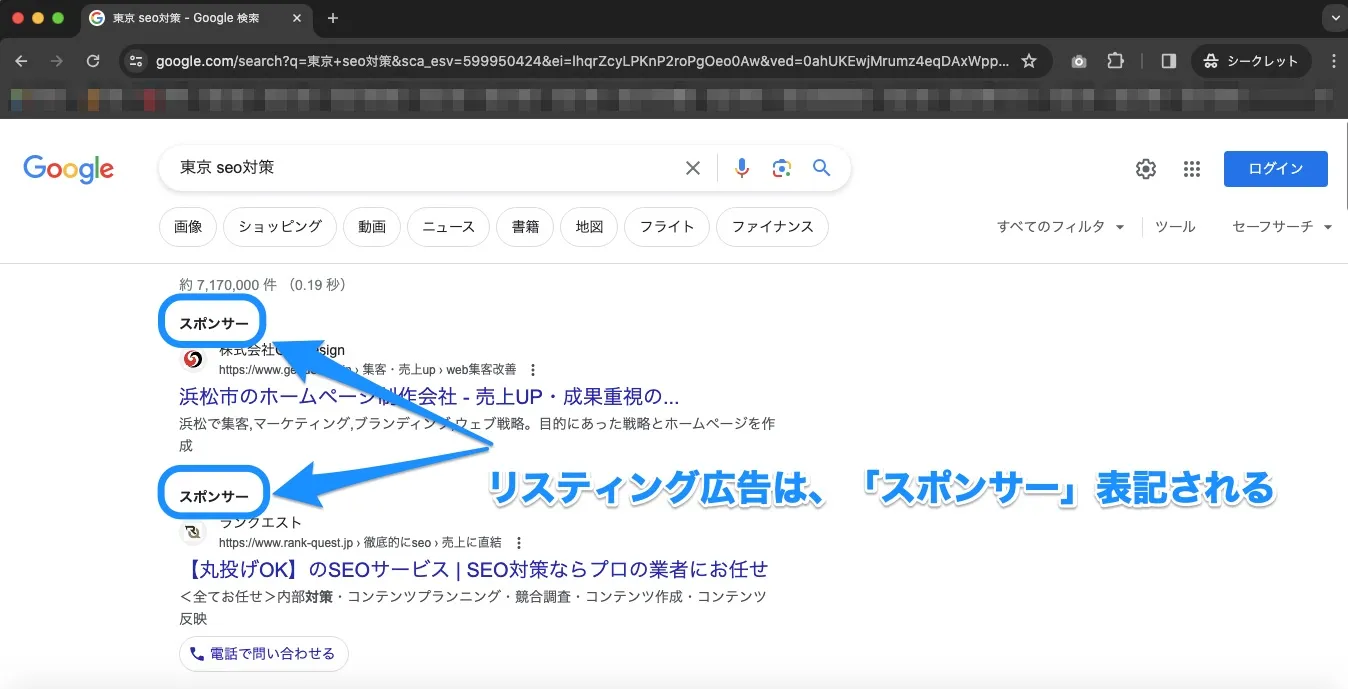Clear the search box with X icon

(x=692, y=168)
